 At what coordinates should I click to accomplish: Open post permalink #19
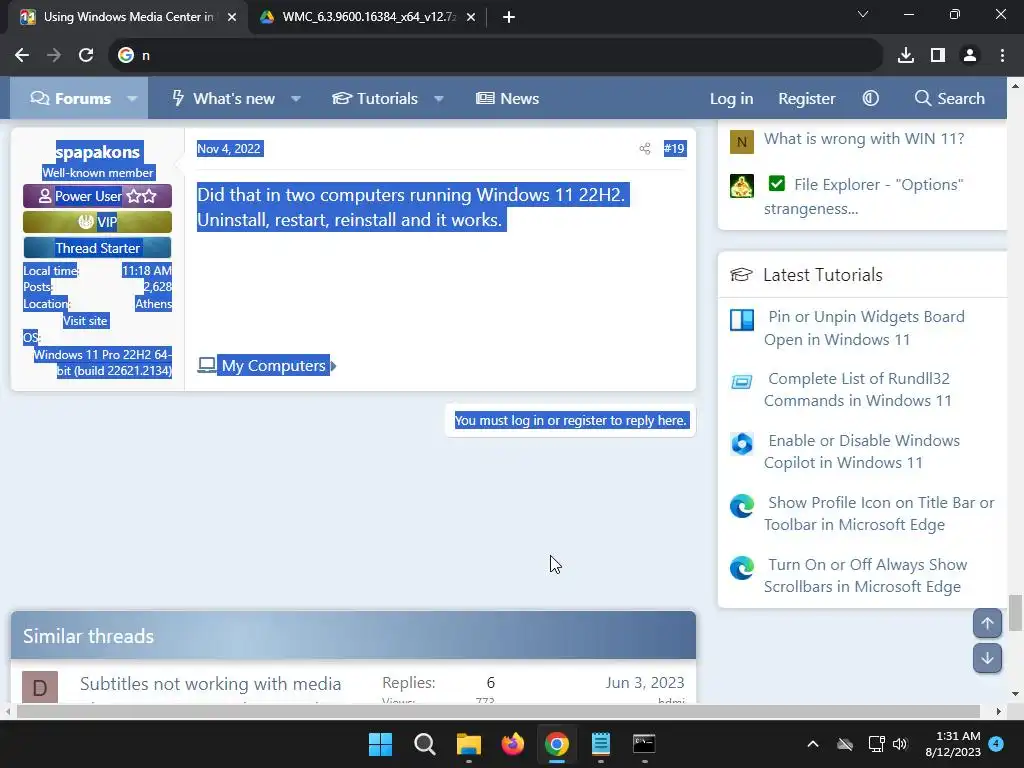(x=674, y=149)
